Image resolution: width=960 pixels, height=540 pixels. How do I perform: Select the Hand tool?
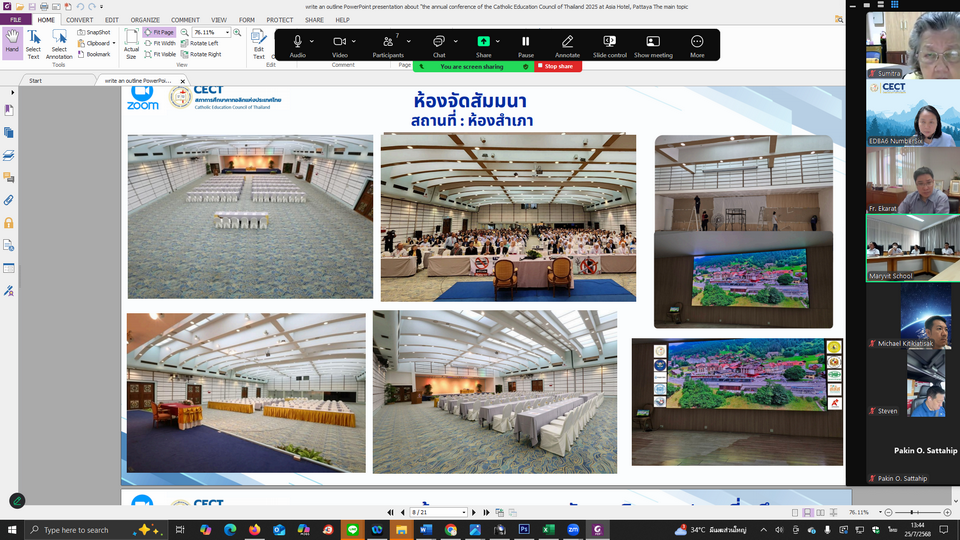[x=12, y=43]
